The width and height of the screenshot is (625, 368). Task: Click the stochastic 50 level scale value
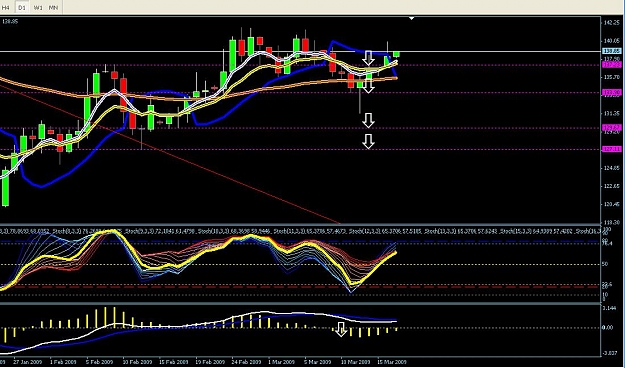(x=605, y=264)
